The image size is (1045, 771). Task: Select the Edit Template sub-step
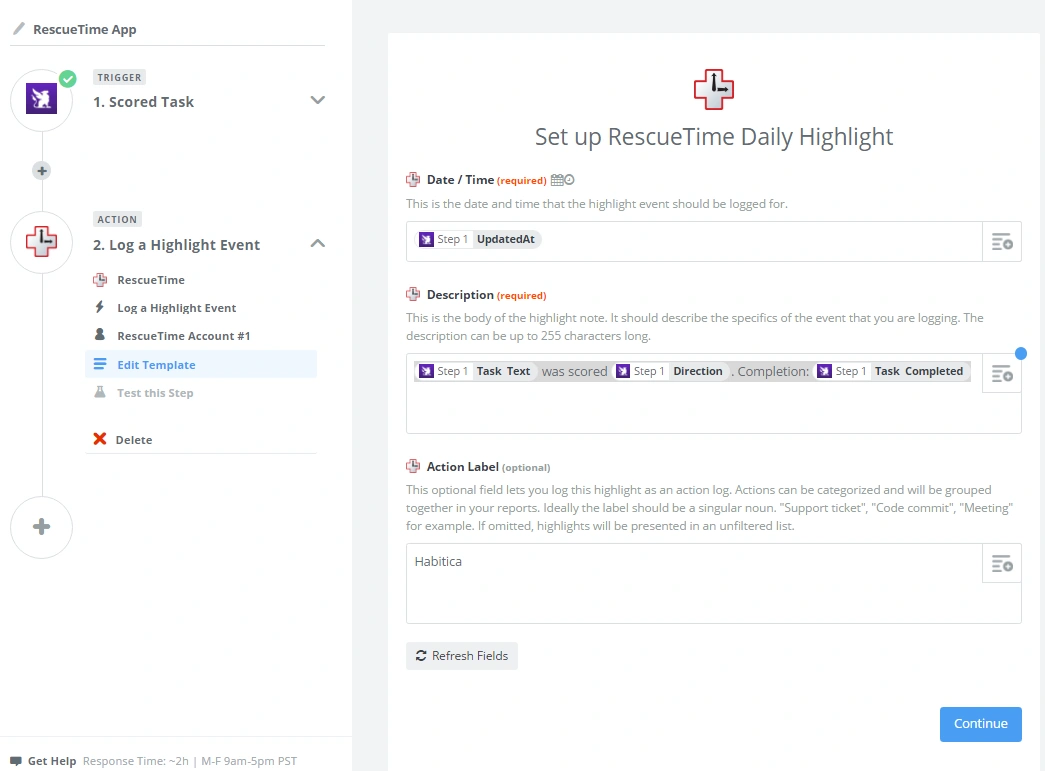(201, 365)
